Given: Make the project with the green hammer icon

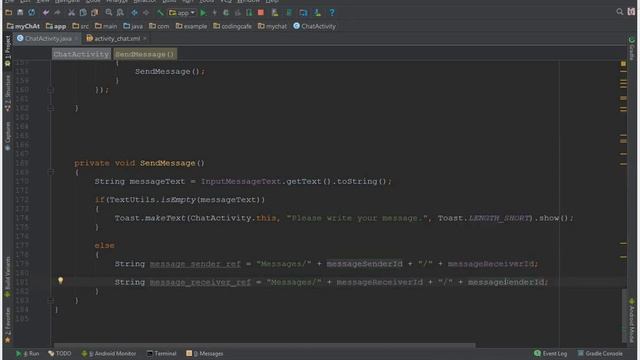Looking at the screenshot, I should coord(160,13).
